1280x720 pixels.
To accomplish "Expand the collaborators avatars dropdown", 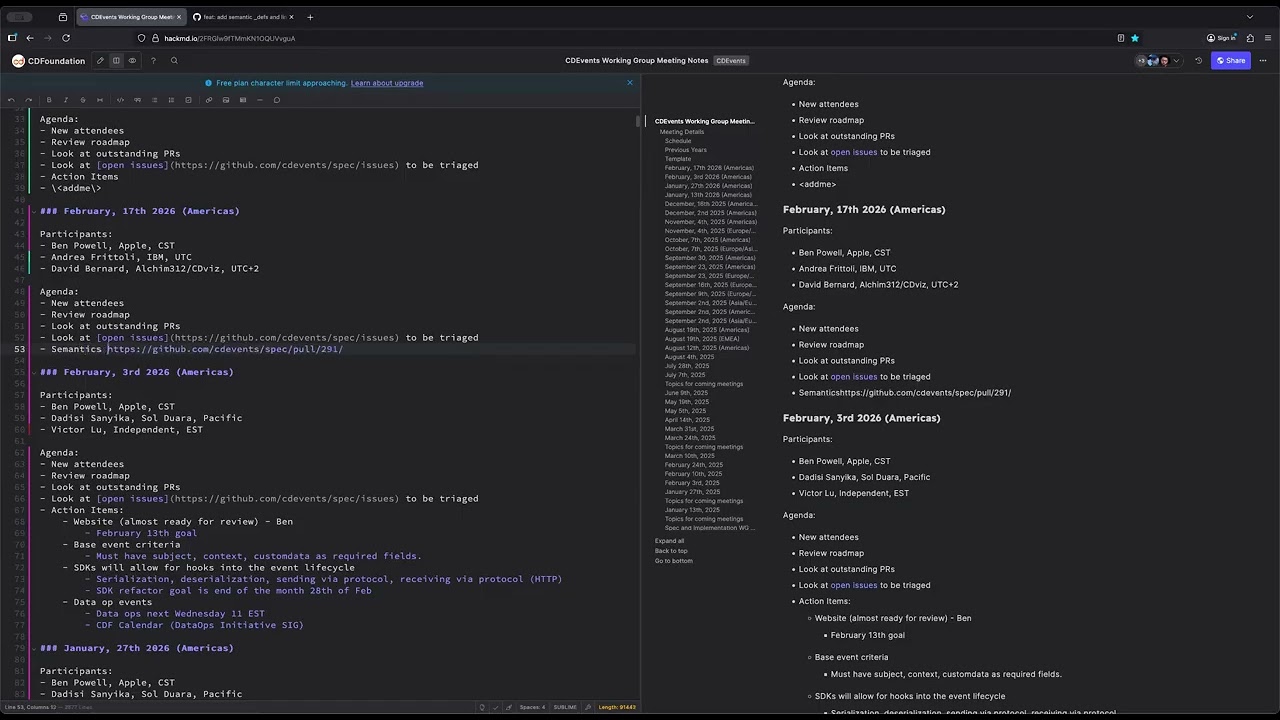I will [x=1176, y=61].
